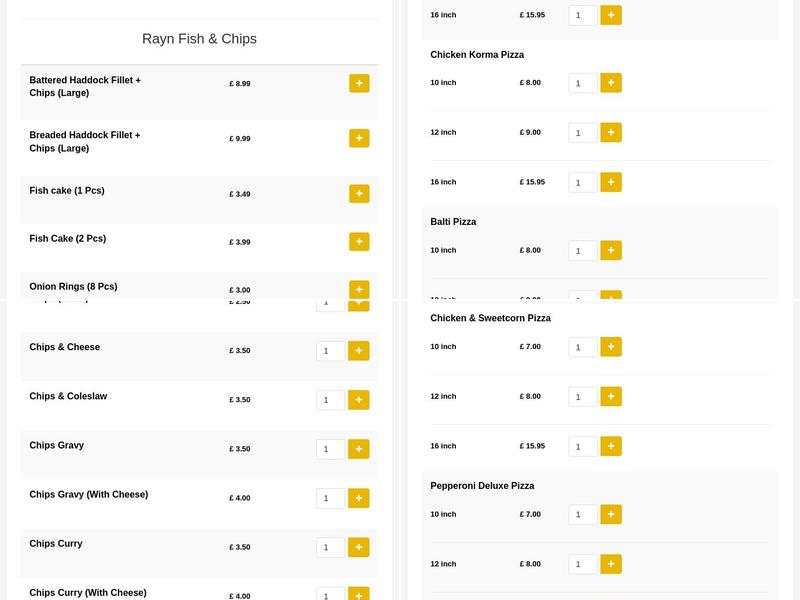Add Breaded Haddock Fillet + Chips to cart
This screenshot has height=600, width=800.
[359, 139]
